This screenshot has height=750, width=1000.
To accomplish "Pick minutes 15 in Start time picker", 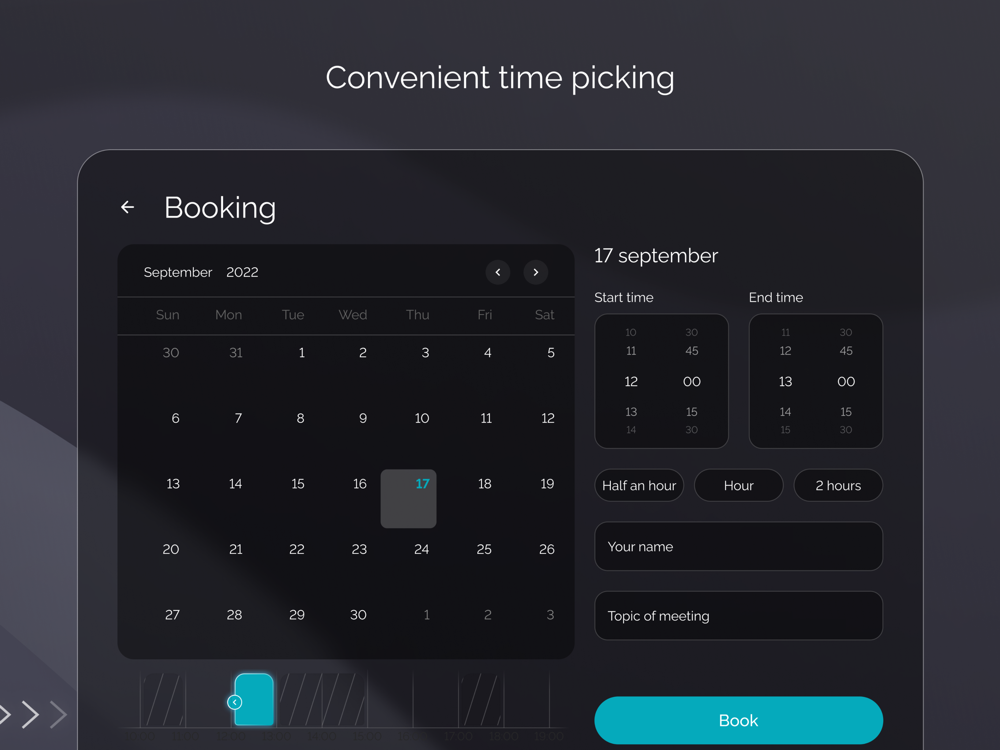I will (692, 412).
